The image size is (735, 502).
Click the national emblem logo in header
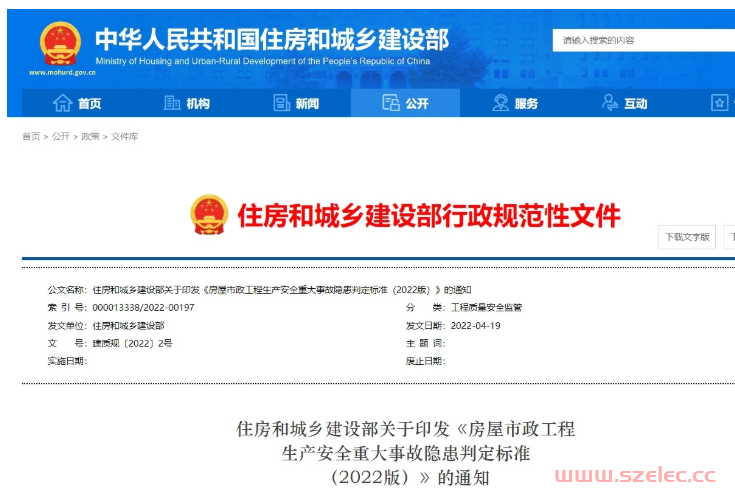click(x=60, y=43)
